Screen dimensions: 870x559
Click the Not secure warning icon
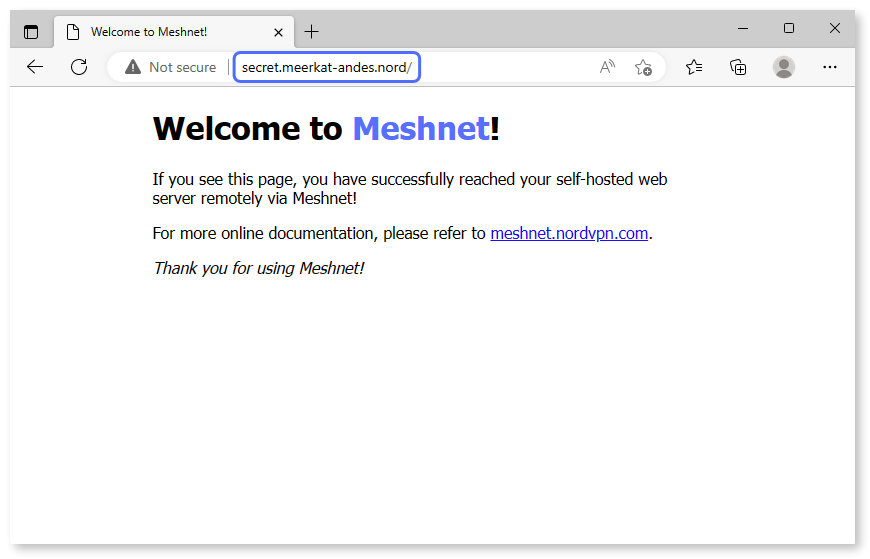133,67
